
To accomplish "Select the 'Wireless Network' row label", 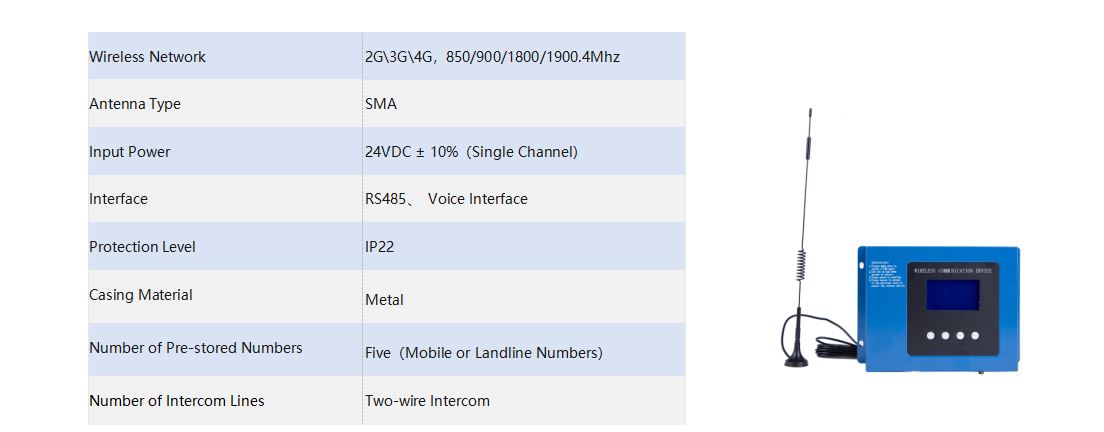I will (x=147, y=57).
